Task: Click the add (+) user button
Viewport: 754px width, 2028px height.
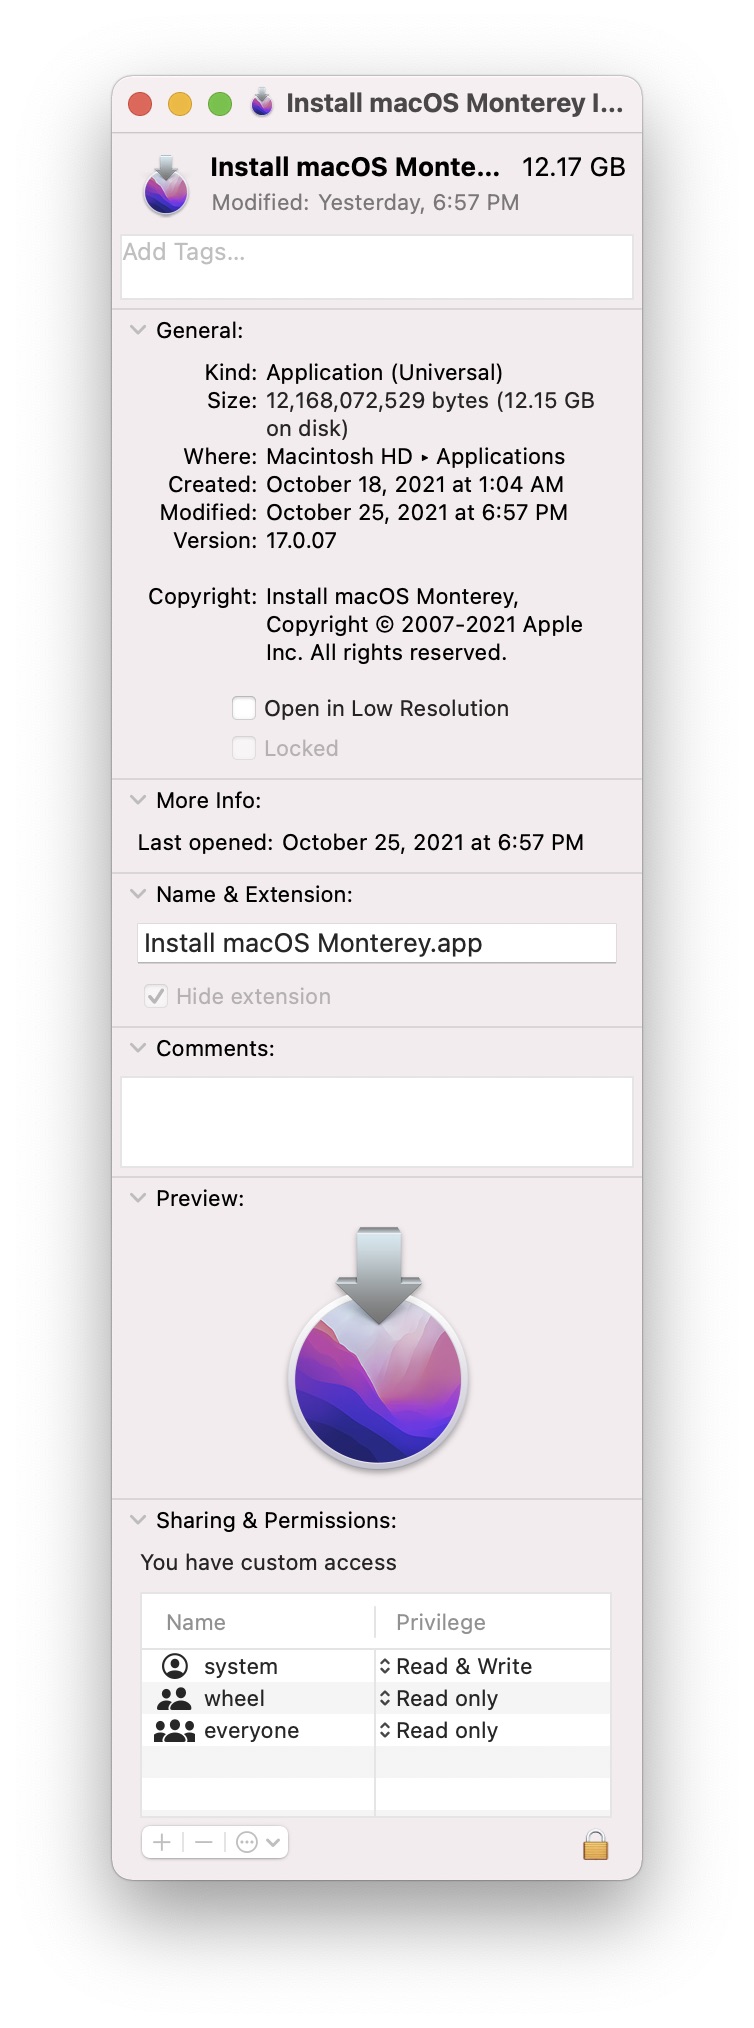Action: pos(162,1842)
